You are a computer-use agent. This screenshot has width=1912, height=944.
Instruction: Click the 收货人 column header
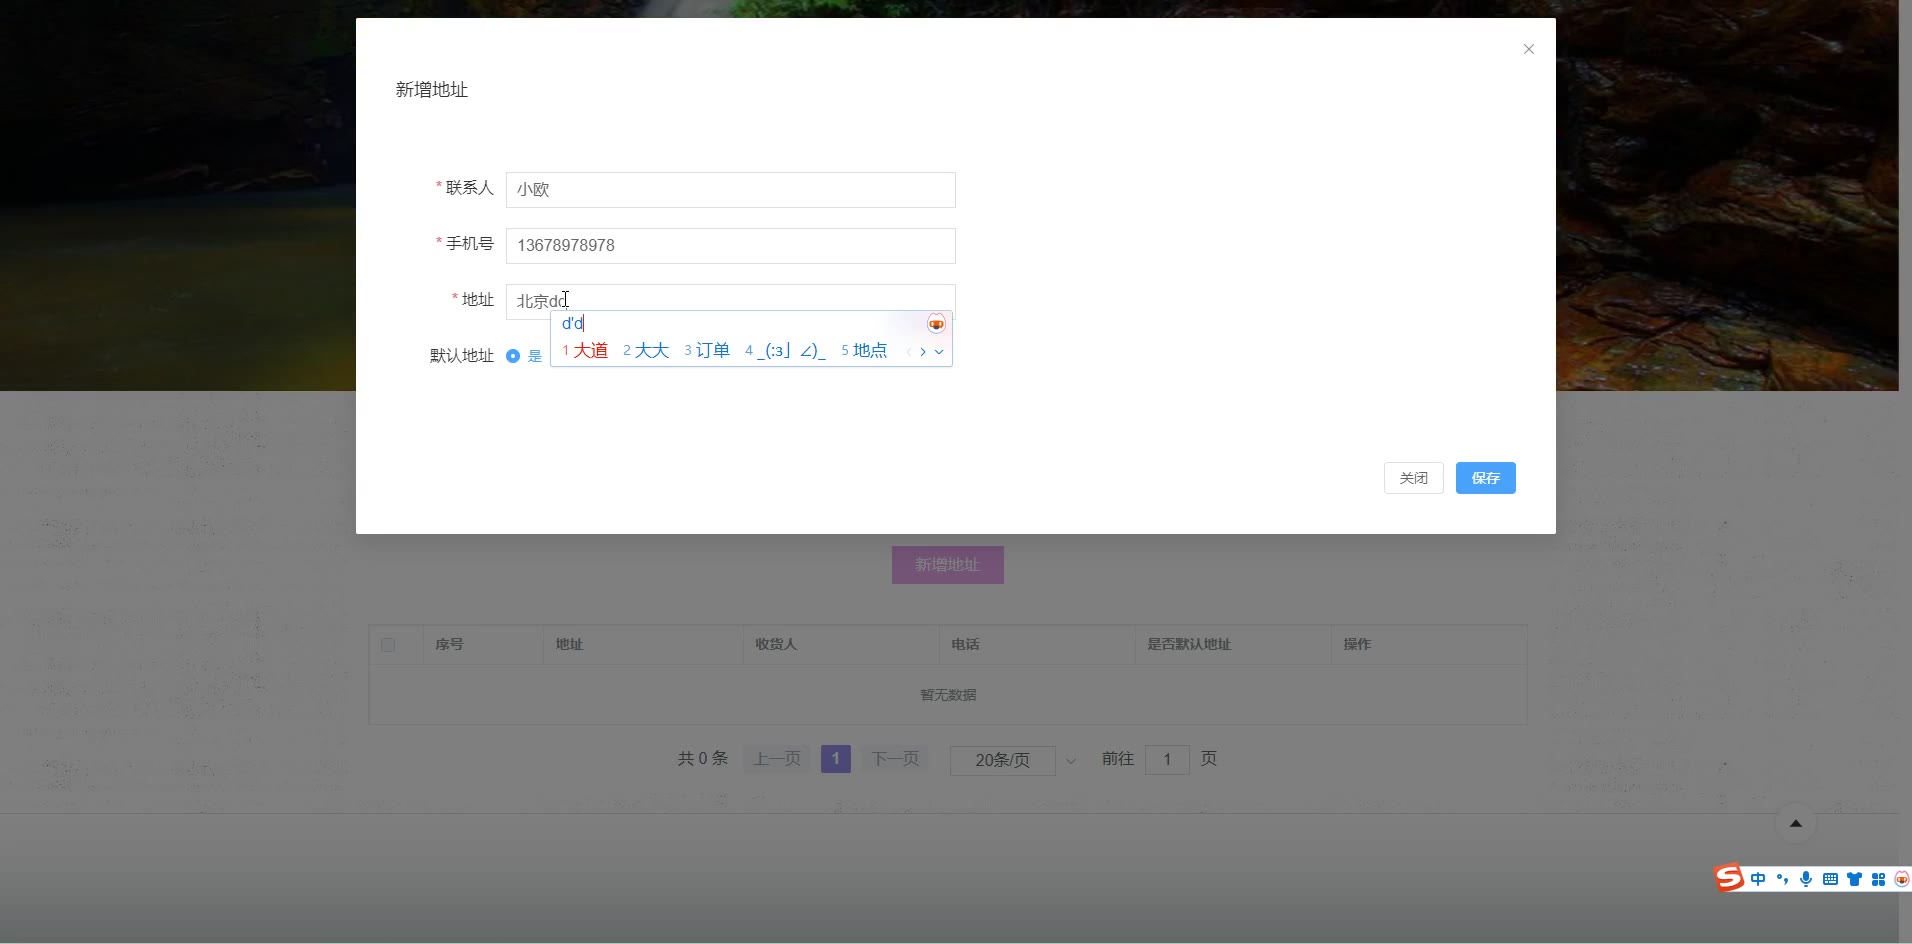[x=776, y=645]
